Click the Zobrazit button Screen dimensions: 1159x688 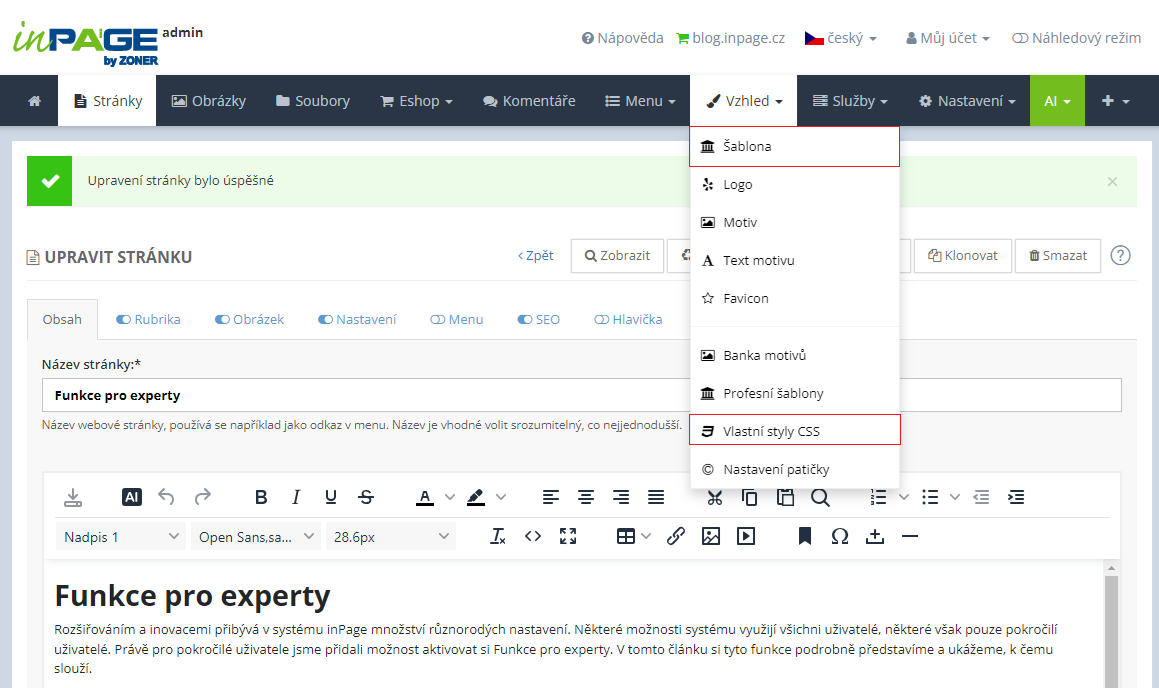pos(617,256)
